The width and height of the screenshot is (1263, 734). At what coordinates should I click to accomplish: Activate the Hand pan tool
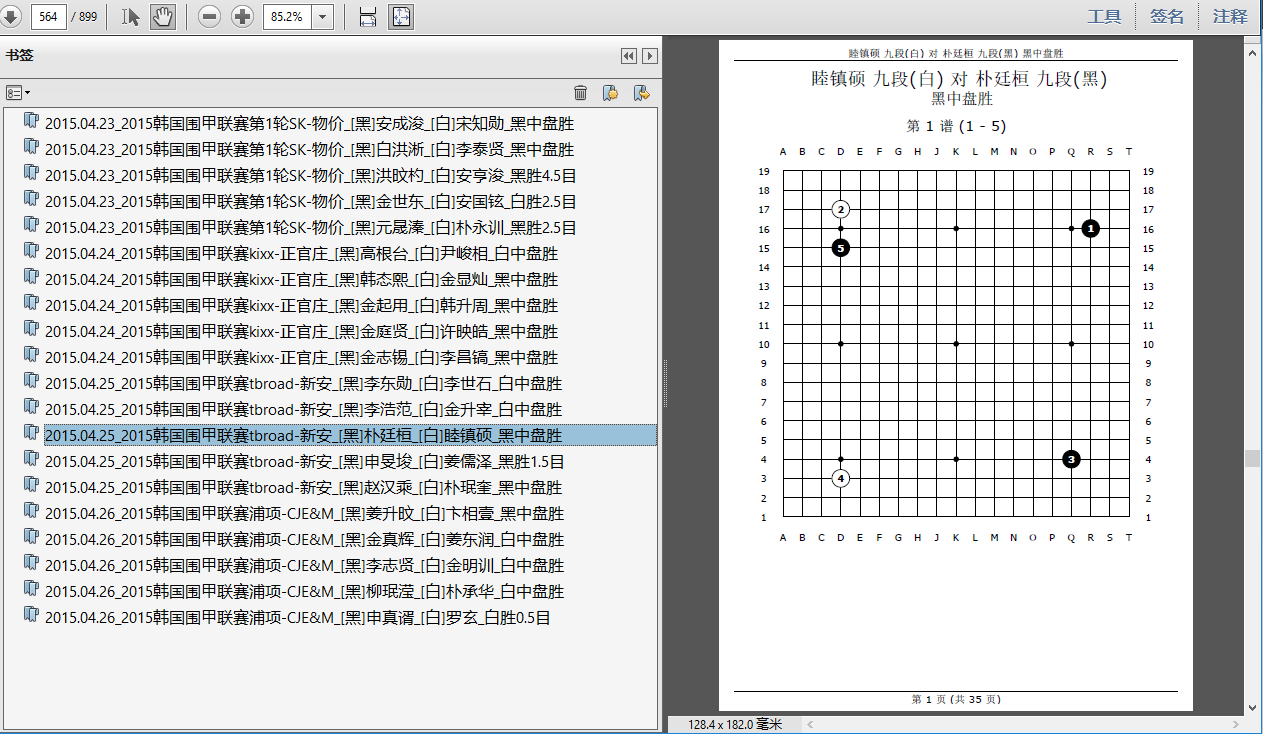click(x=162, y=16)
